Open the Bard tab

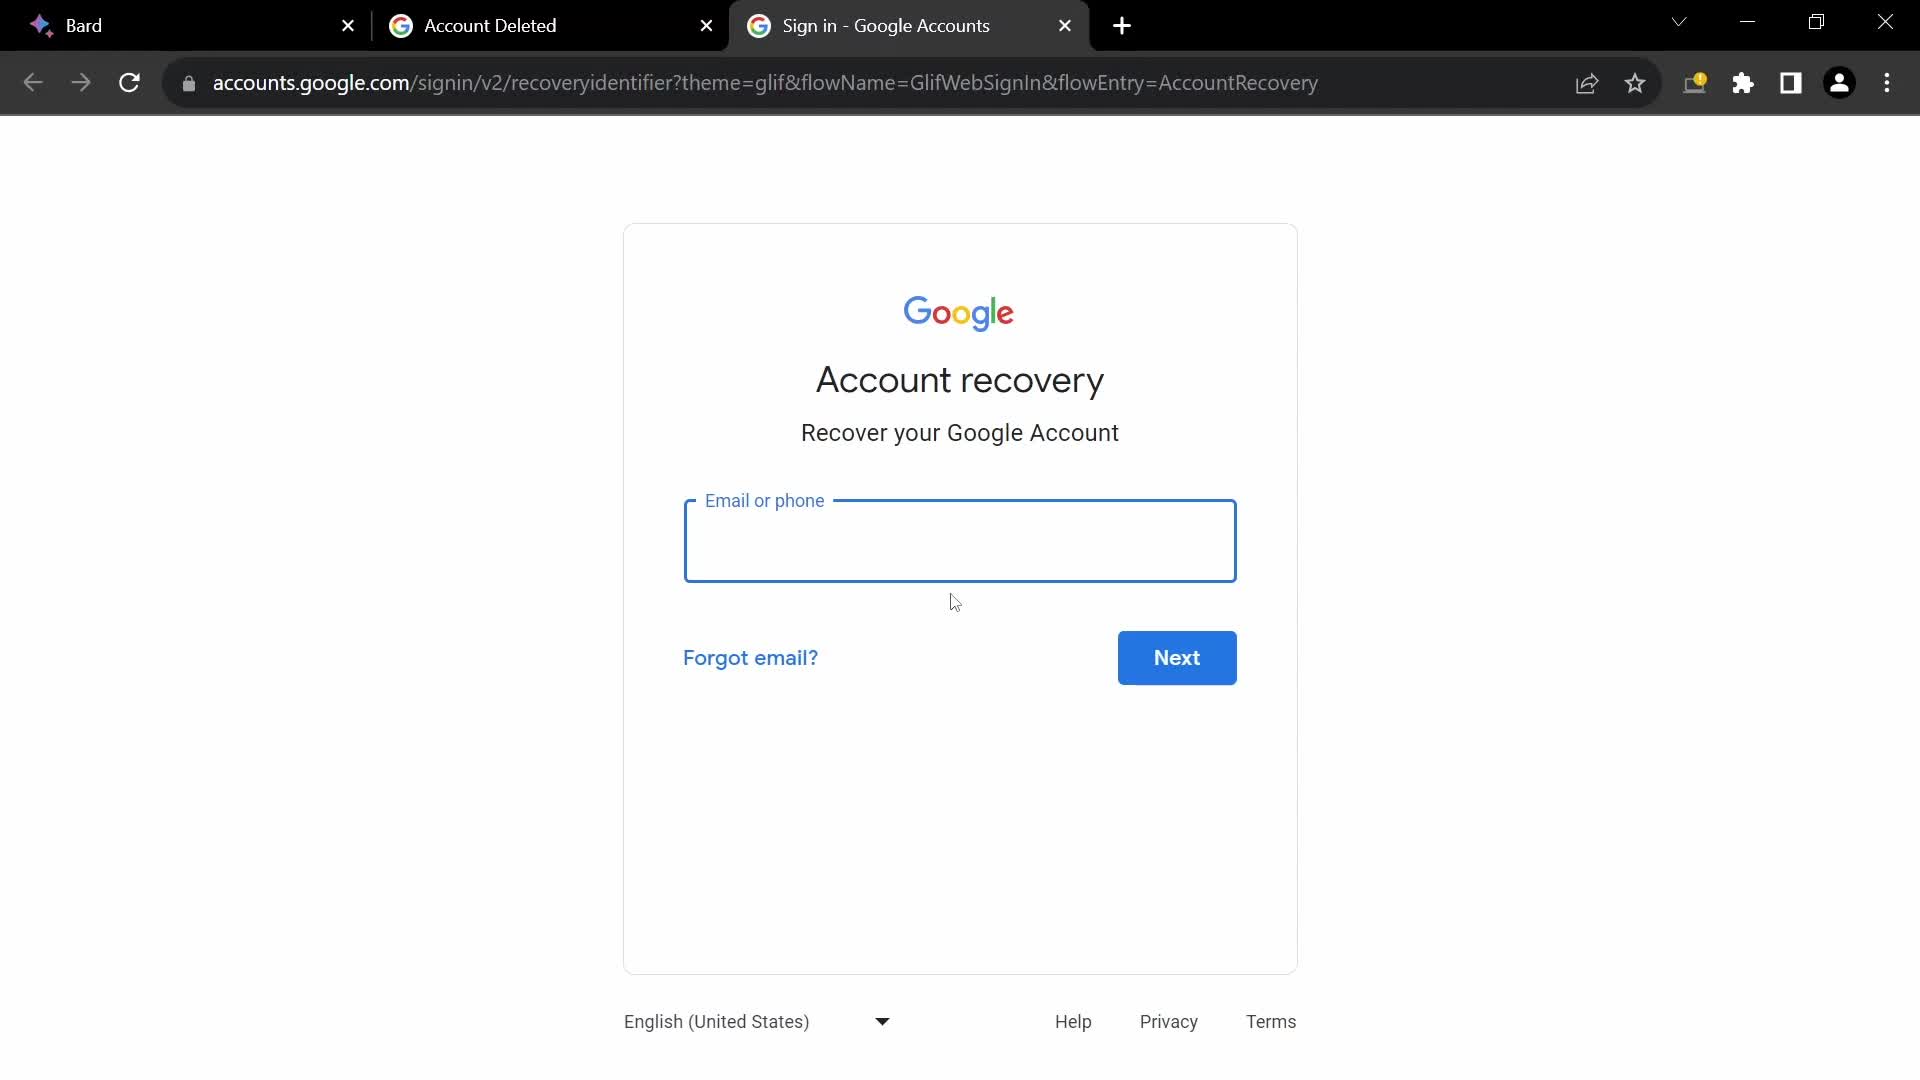tap(83, 25)
